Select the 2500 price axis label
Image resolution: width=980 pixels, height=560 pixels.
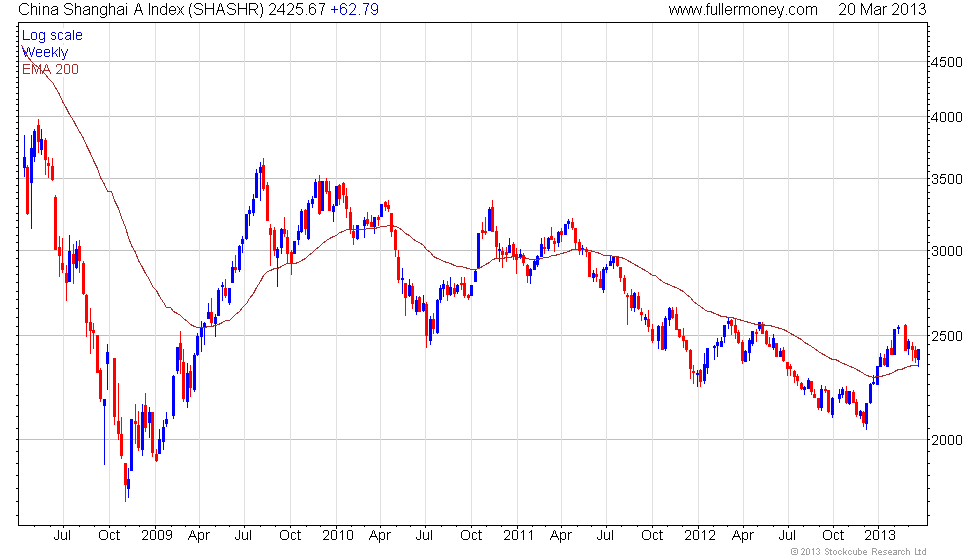[x=946, y=336]
